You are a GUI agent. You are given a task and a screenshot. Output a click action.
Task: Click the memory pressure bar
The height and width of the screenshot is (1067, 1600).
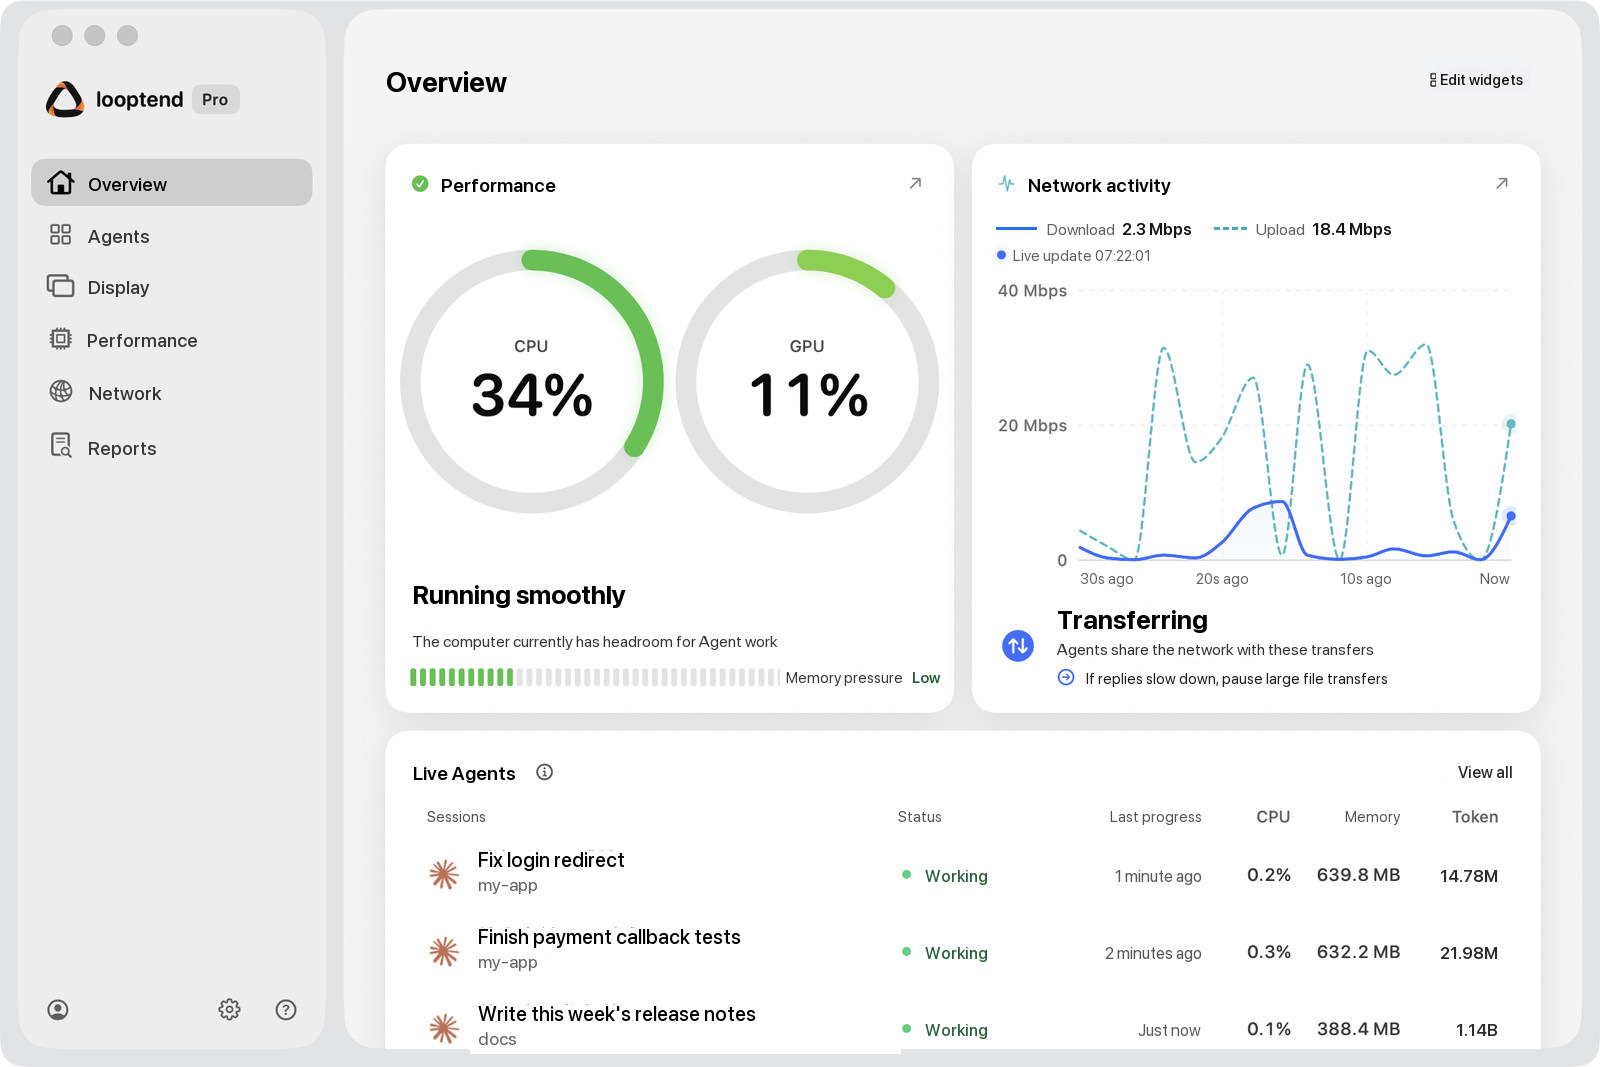pos(594,677)
